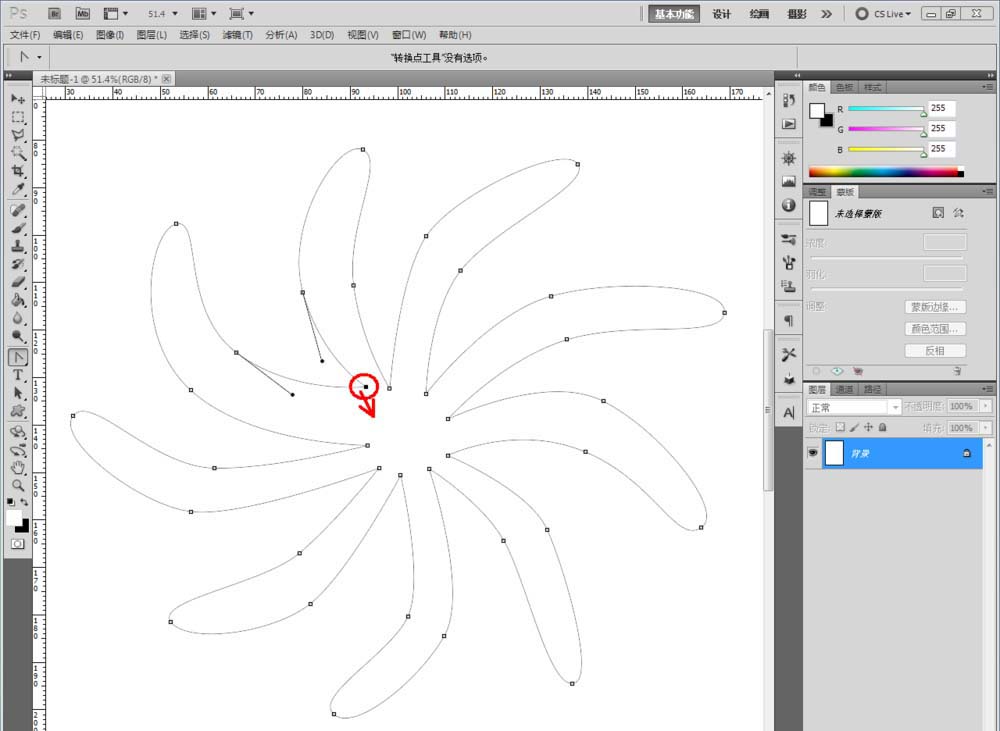Expand the 51.4 zoom level dropdown
1000x731 pixels.
[163, 14]
